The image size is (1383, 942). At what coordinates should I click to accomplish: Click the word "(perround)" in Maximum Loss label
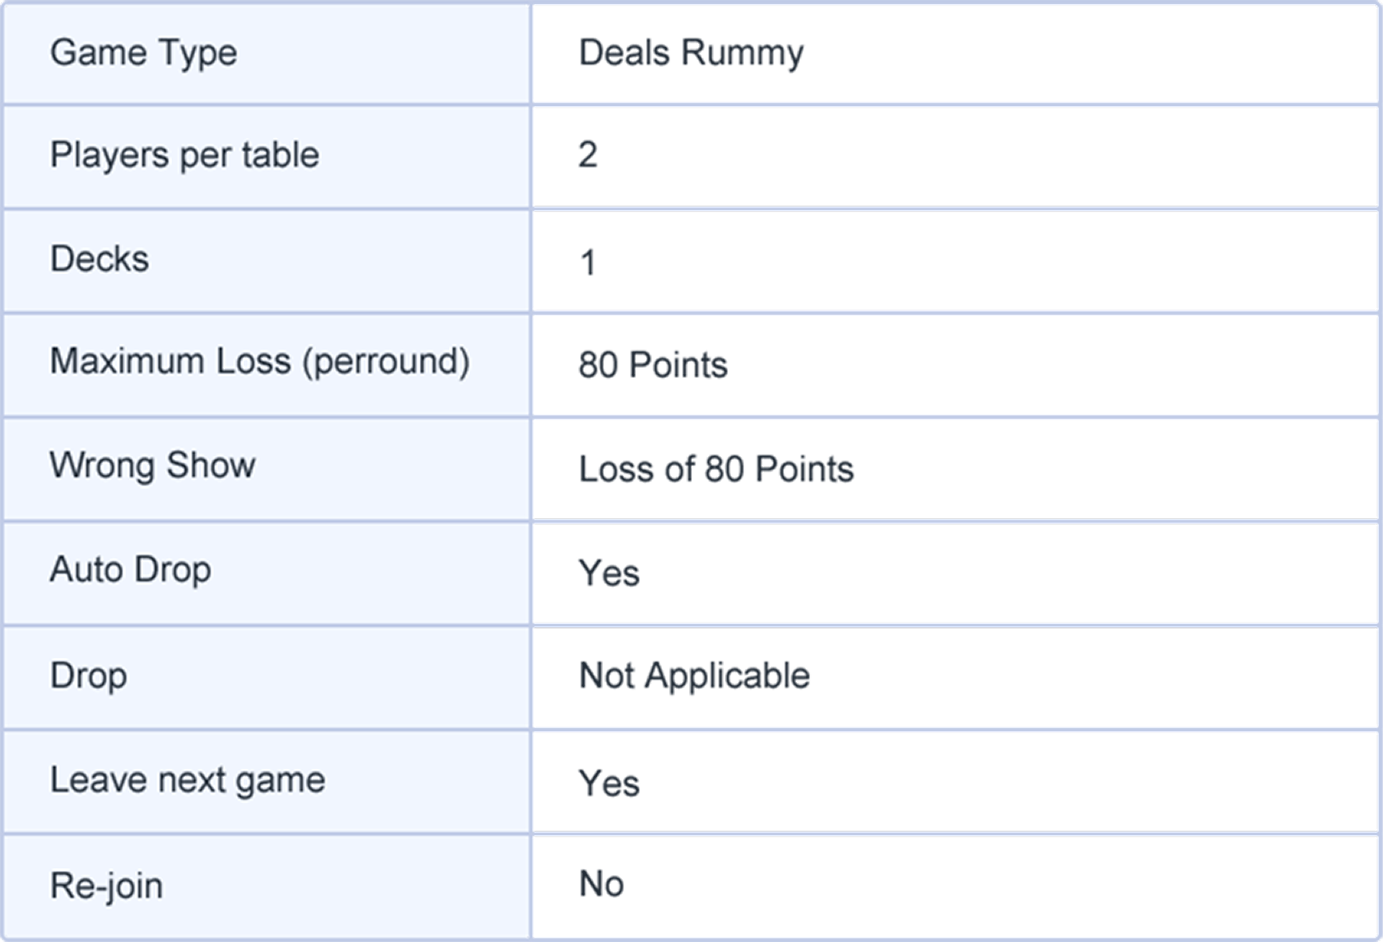pos(386,361)
